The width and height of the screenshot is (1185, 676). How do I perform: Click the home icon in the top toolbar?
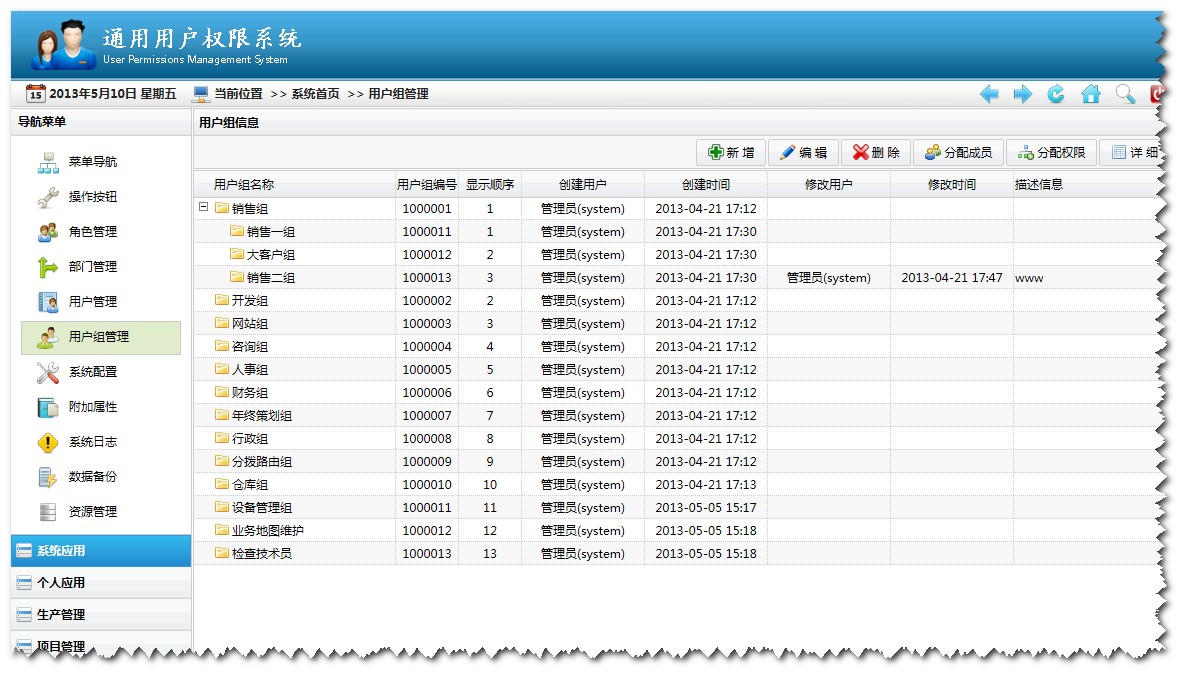pos(1089,93)
